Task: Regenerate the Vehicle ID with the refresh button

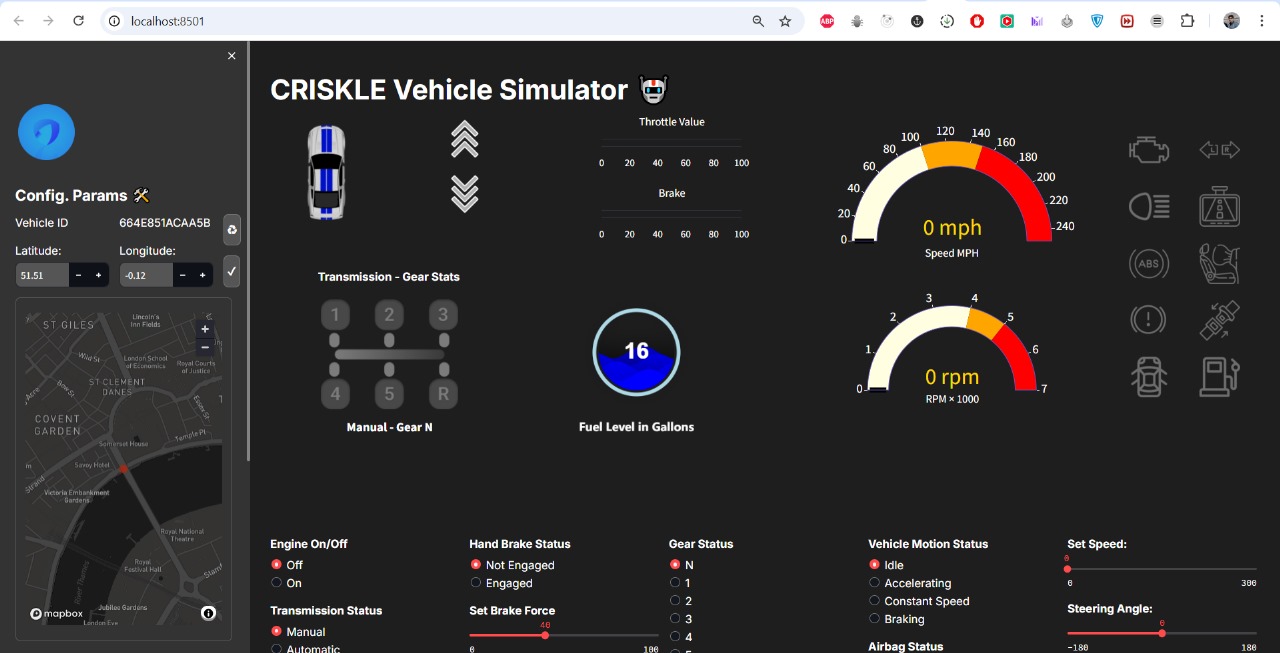Action: pos(232,229)
